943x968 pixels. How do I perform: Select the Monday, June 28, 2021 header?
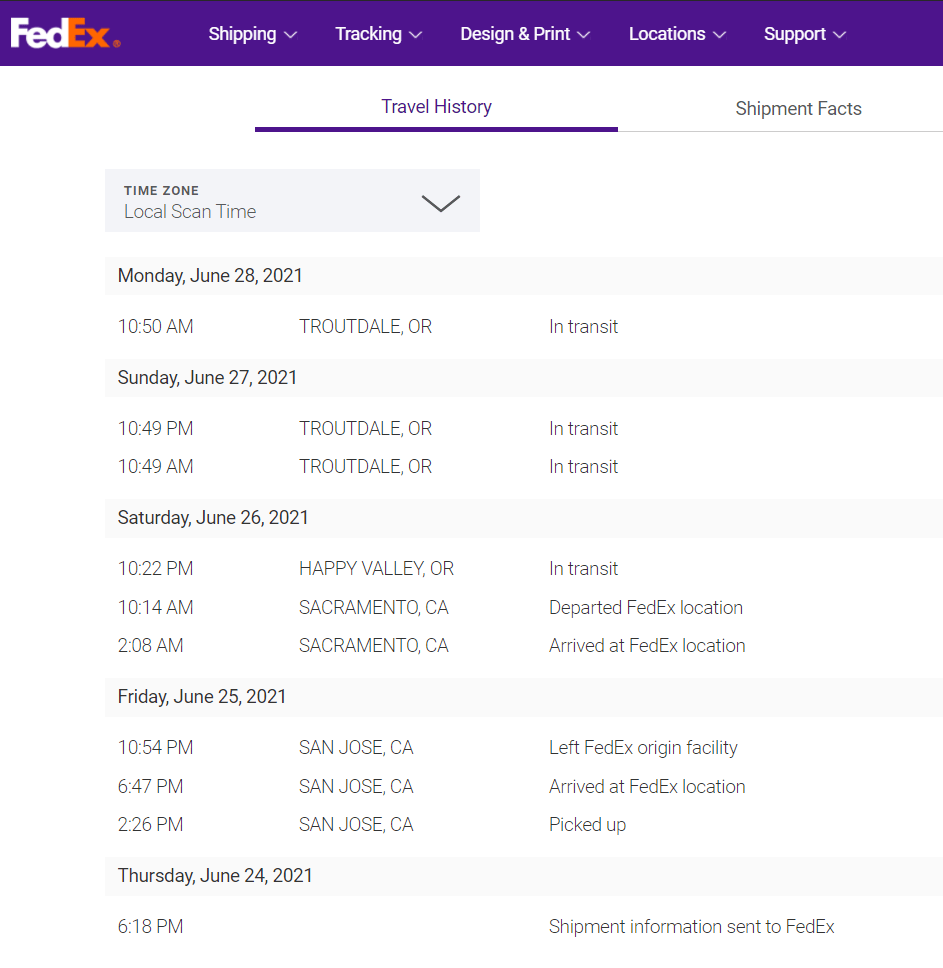[x=210, y=276]
